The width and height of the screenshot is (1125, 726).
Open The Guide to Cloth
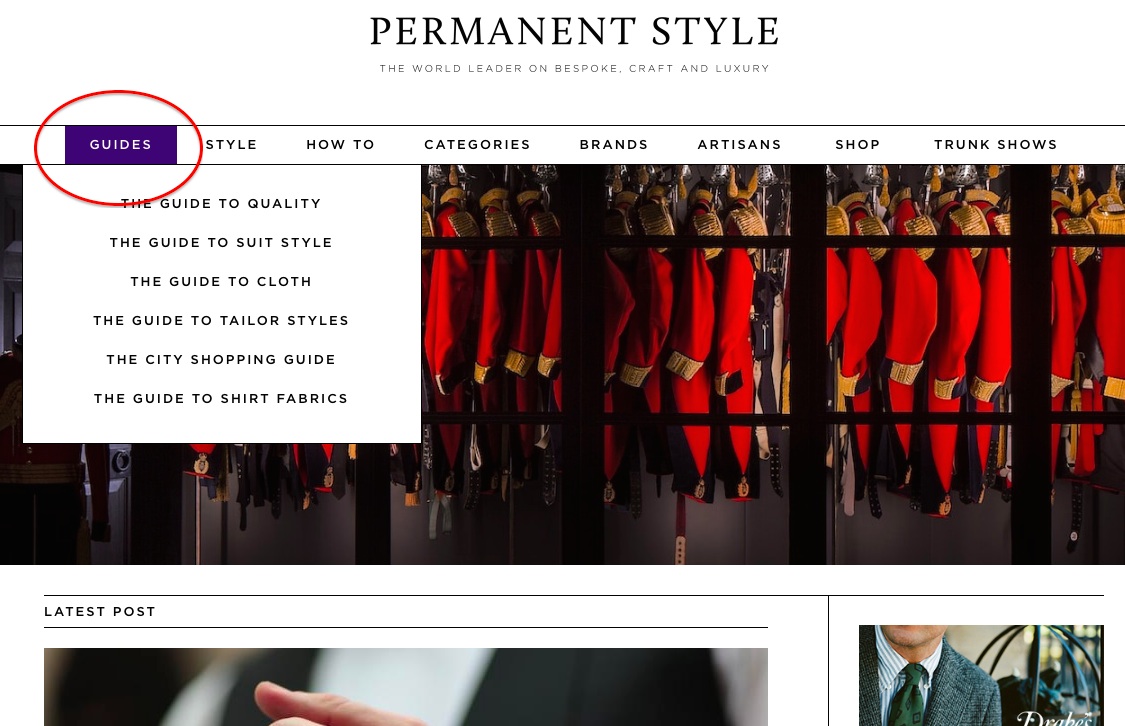pos(221,281)
